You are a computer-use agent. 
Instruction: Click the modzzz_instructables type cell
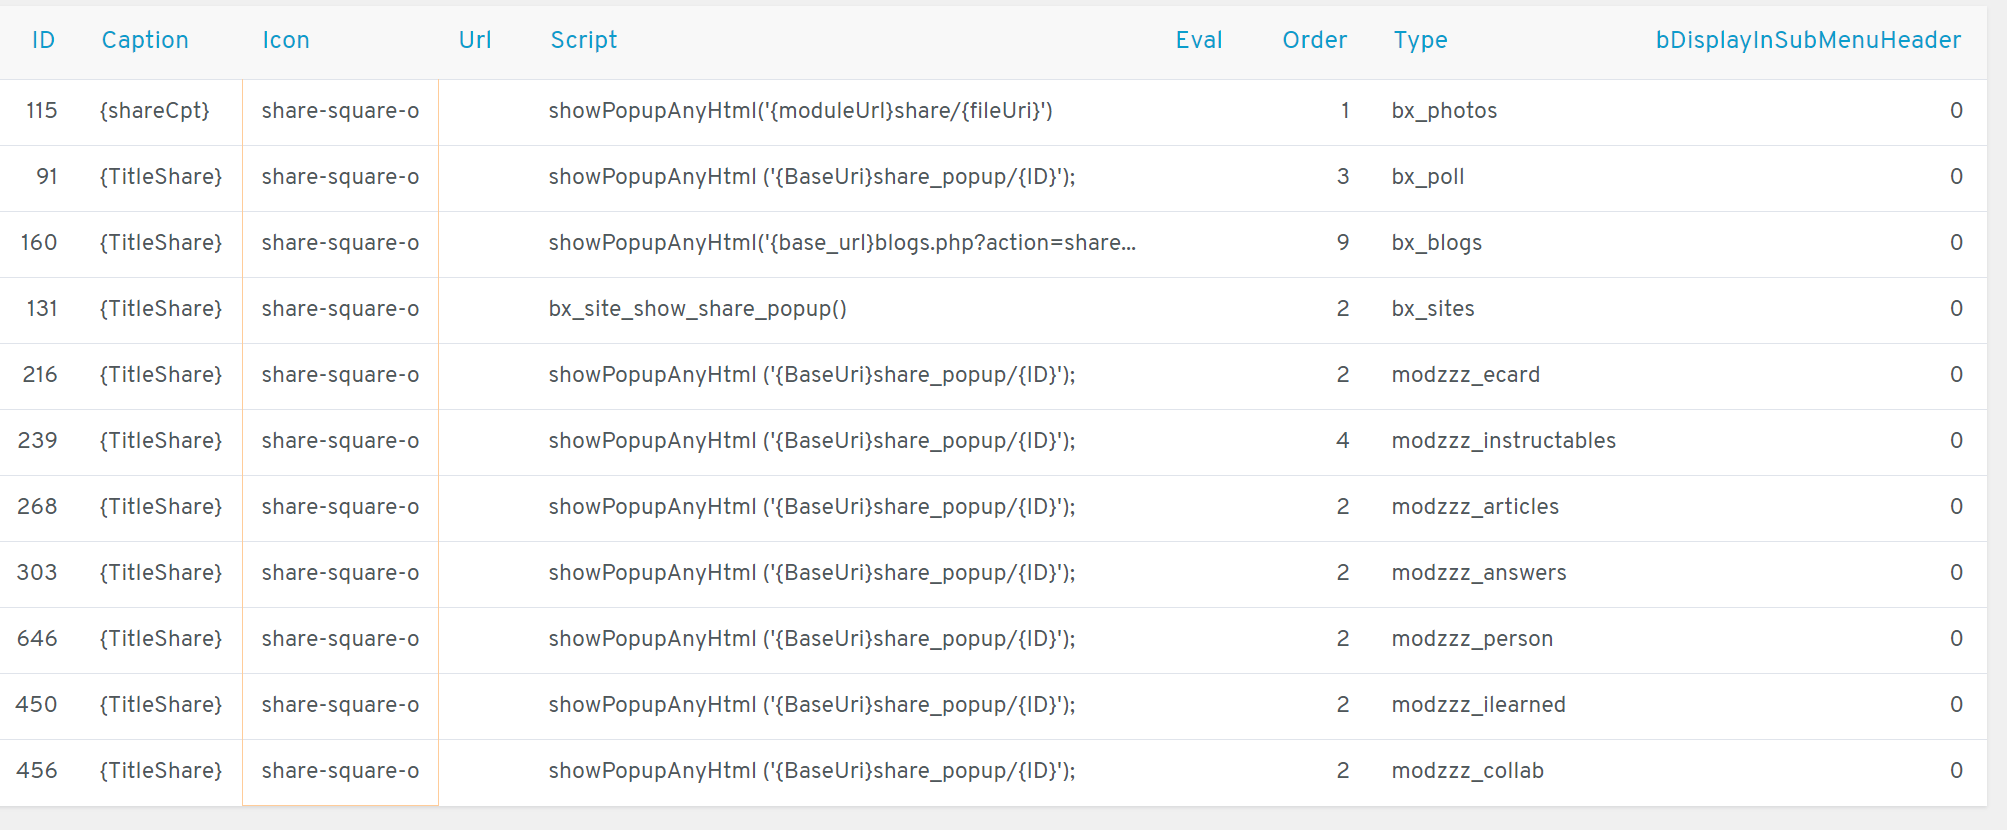tap(1503, 441)
